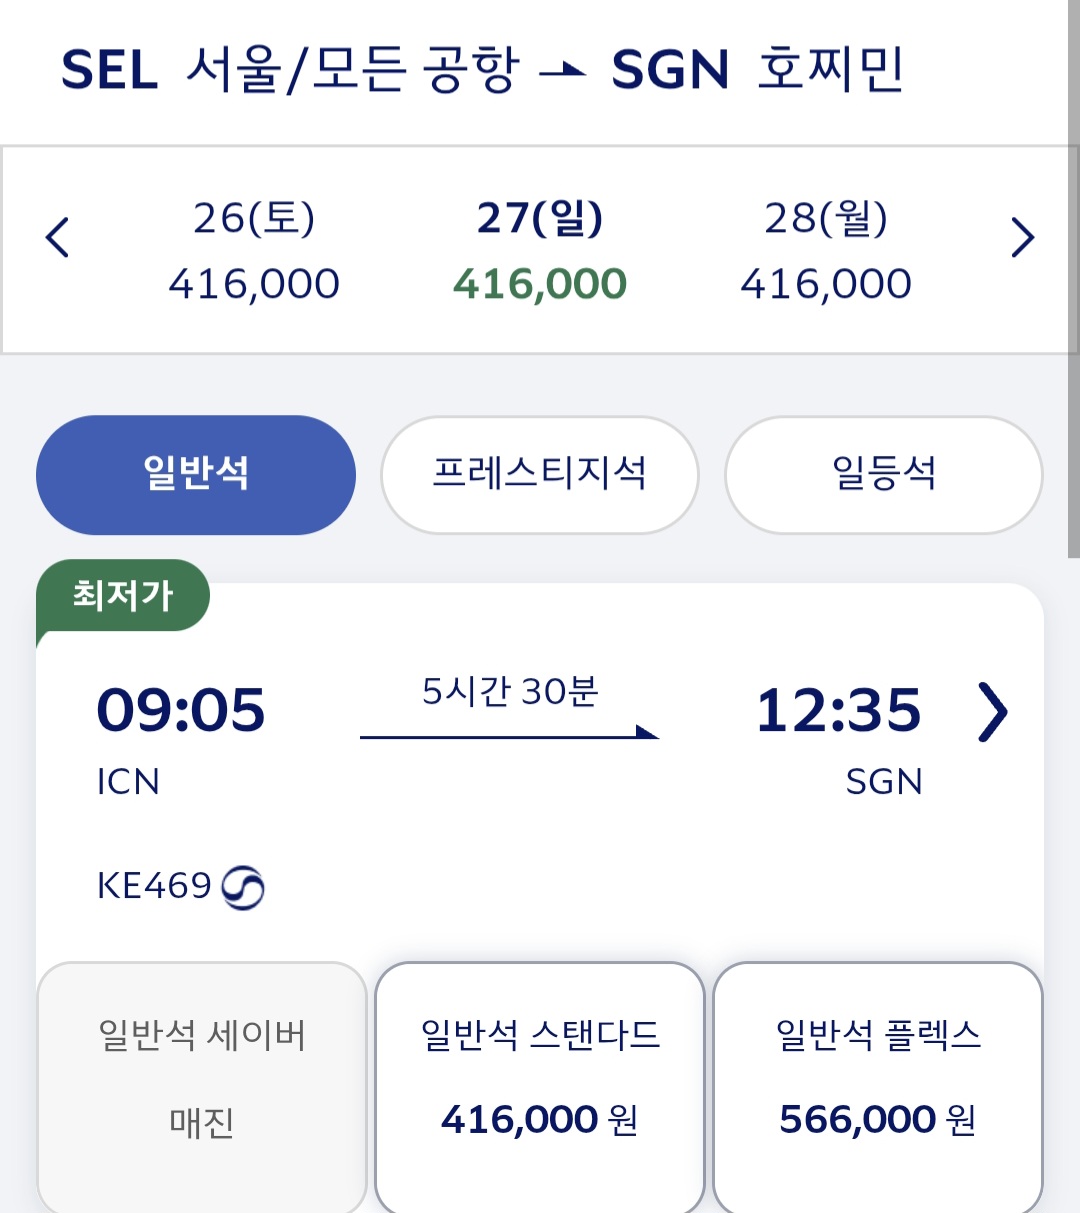Click the green 최저가 badge
The image size is (1080, 1213).
pos(123,595)
